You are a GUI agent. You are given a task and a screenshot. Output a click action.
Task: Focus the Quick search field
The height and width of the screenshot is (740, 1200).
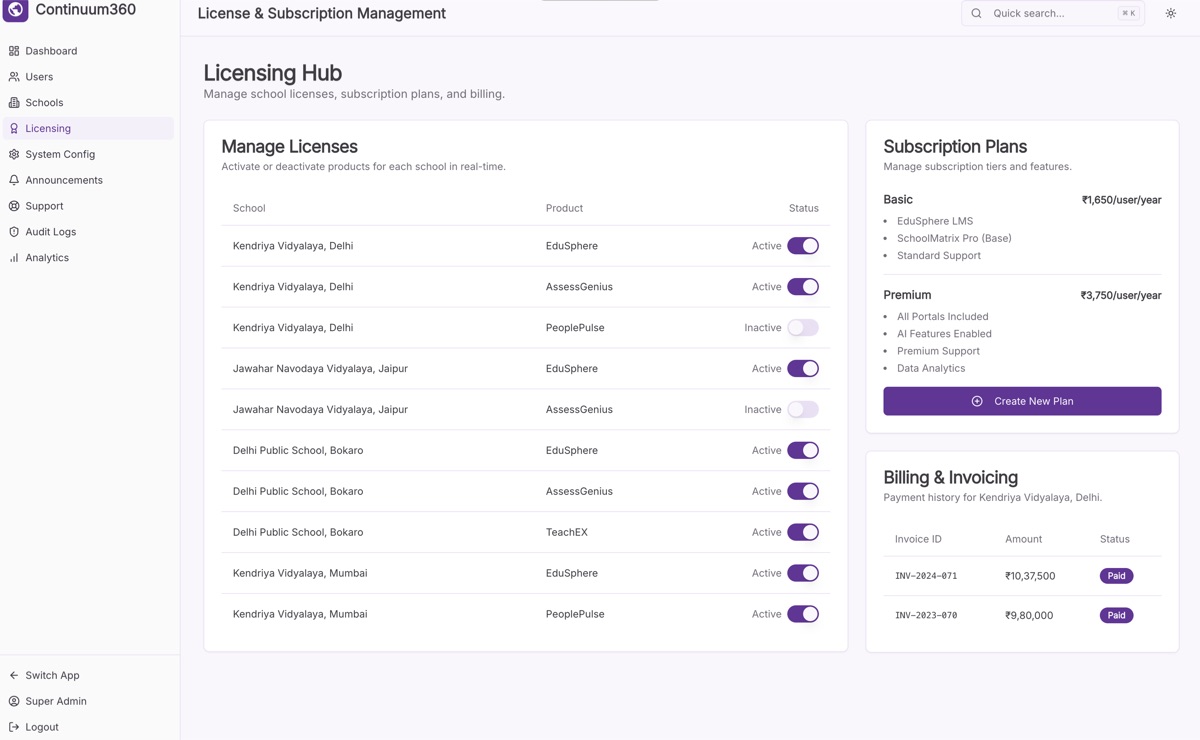point(1053,14)
